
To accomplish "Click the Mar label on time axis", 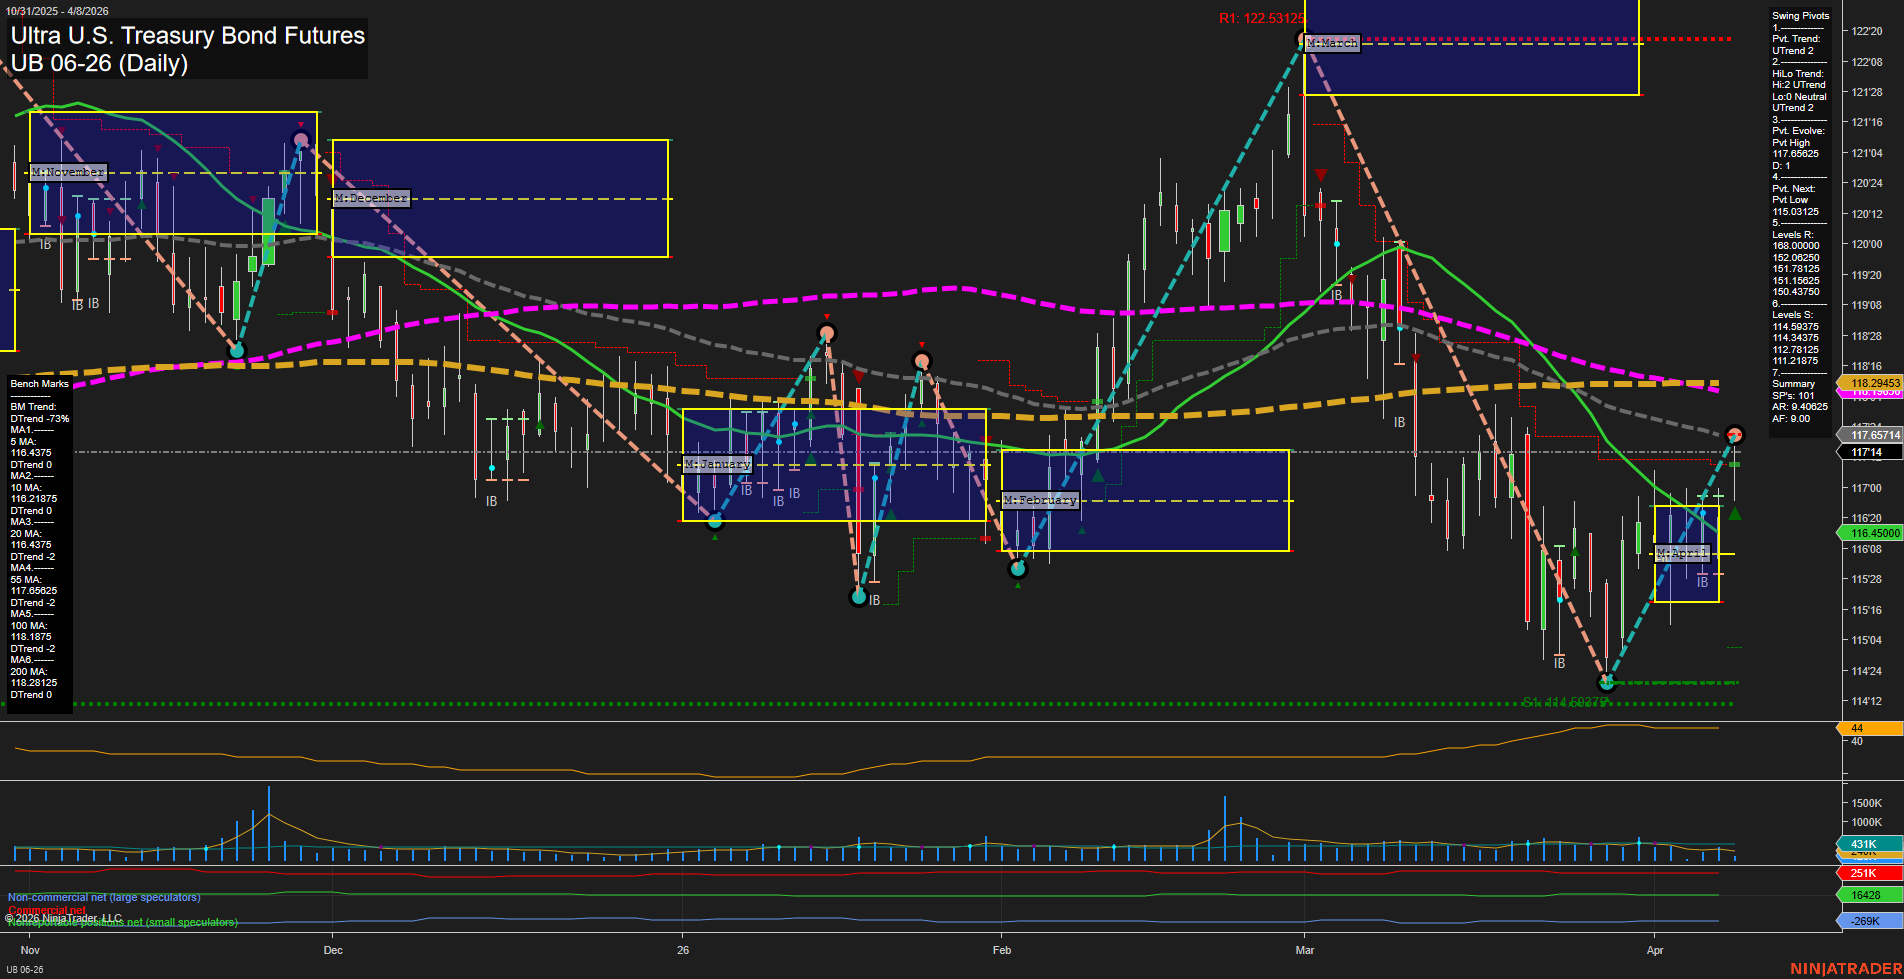I will pos(1305,950).
